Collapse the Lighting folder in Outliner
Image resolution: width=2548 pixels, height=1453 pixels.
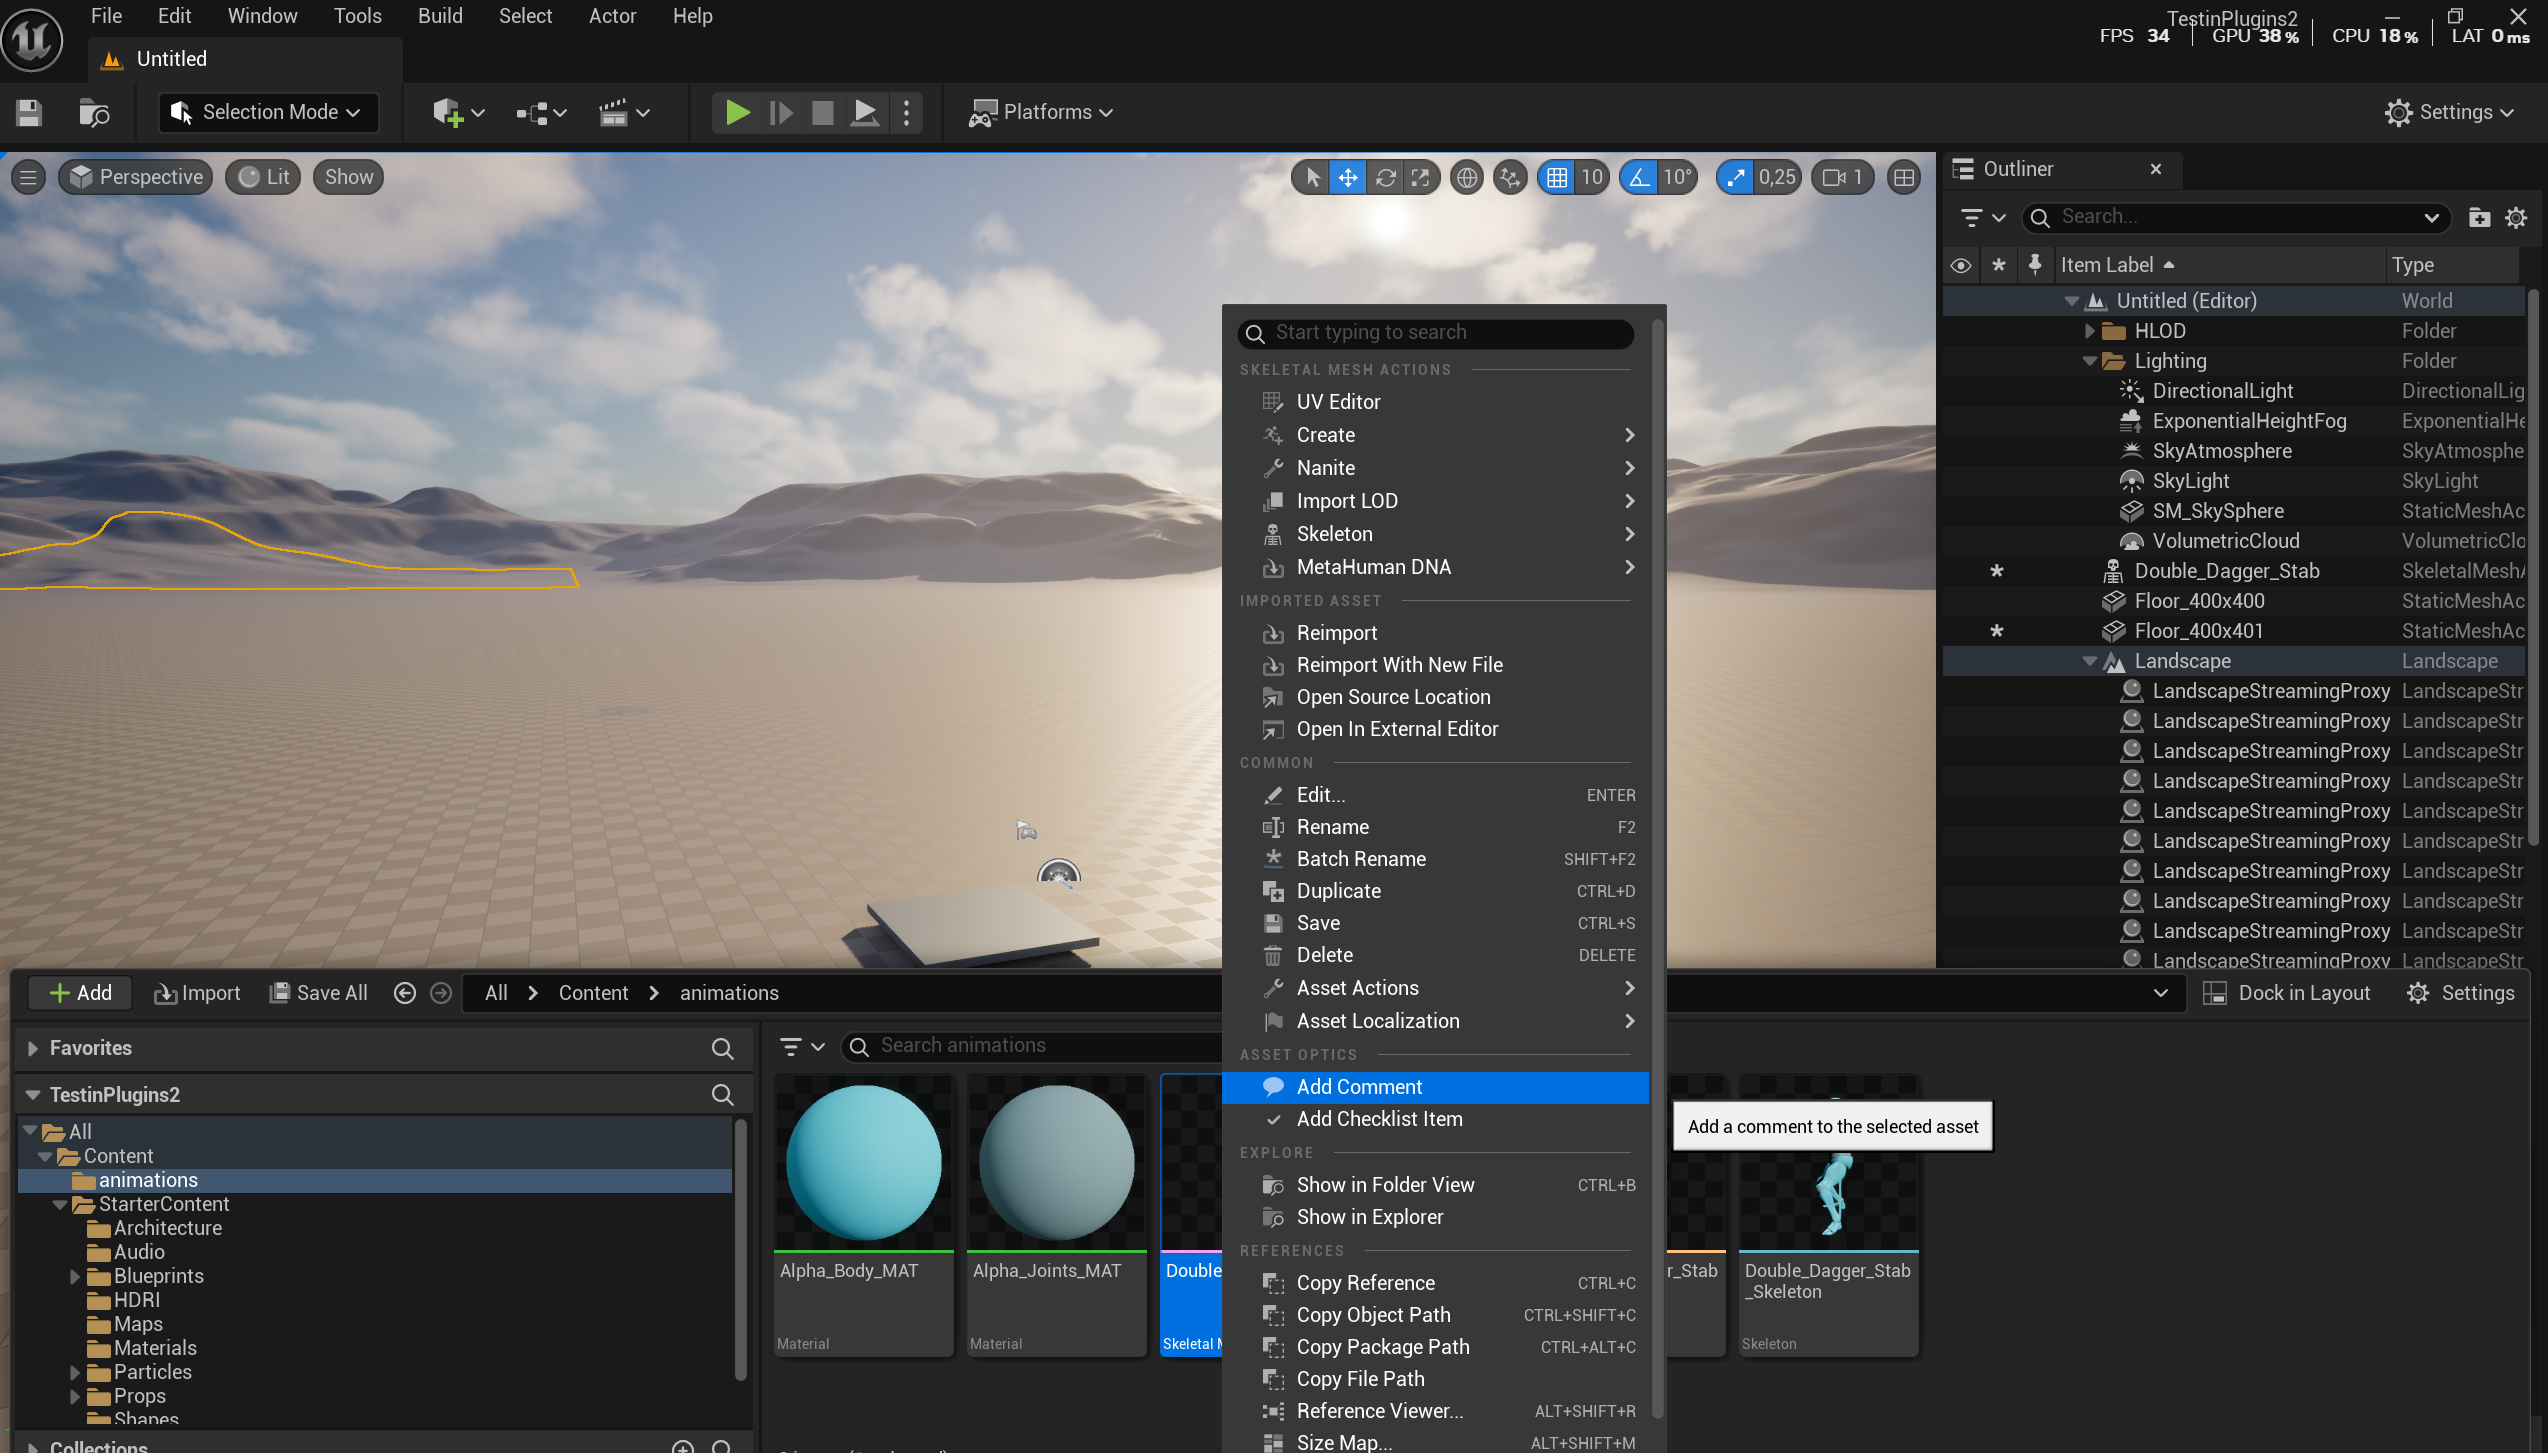point(2089,361)
